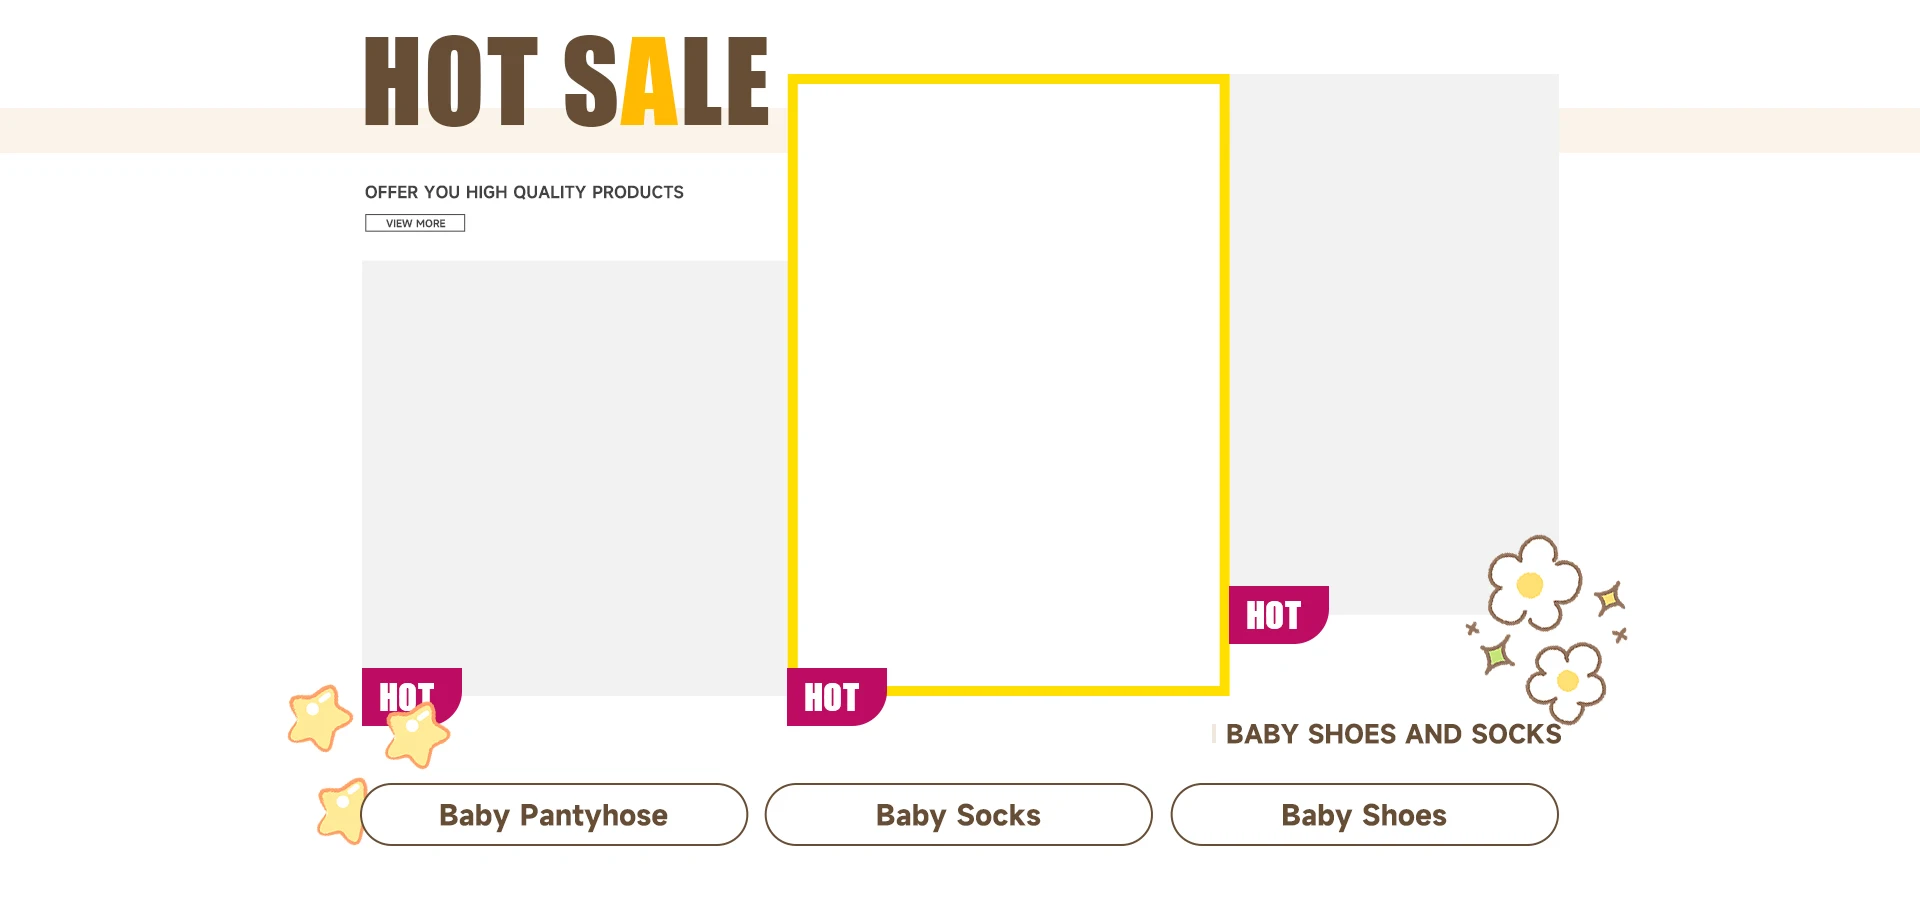Open the yellow-bordered center product panel
1920x903 pixels.
click(1008, 385)
